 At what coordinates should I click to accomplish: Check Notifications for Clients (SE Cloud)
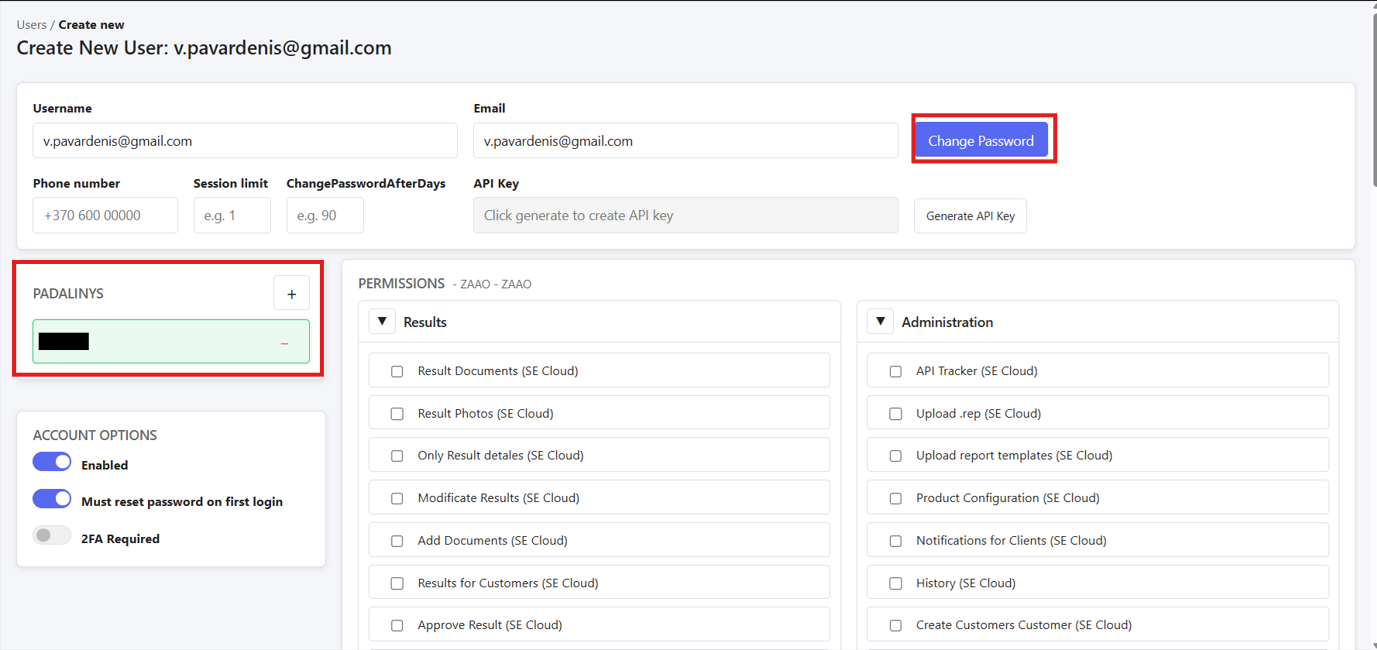(896, 541)
